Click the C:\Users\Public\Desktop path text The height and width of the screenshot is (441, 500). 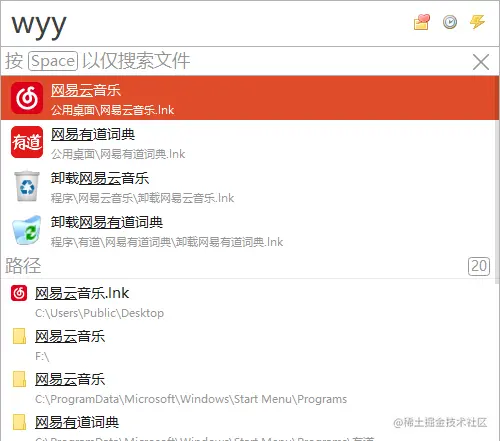(x=99, y=313)
